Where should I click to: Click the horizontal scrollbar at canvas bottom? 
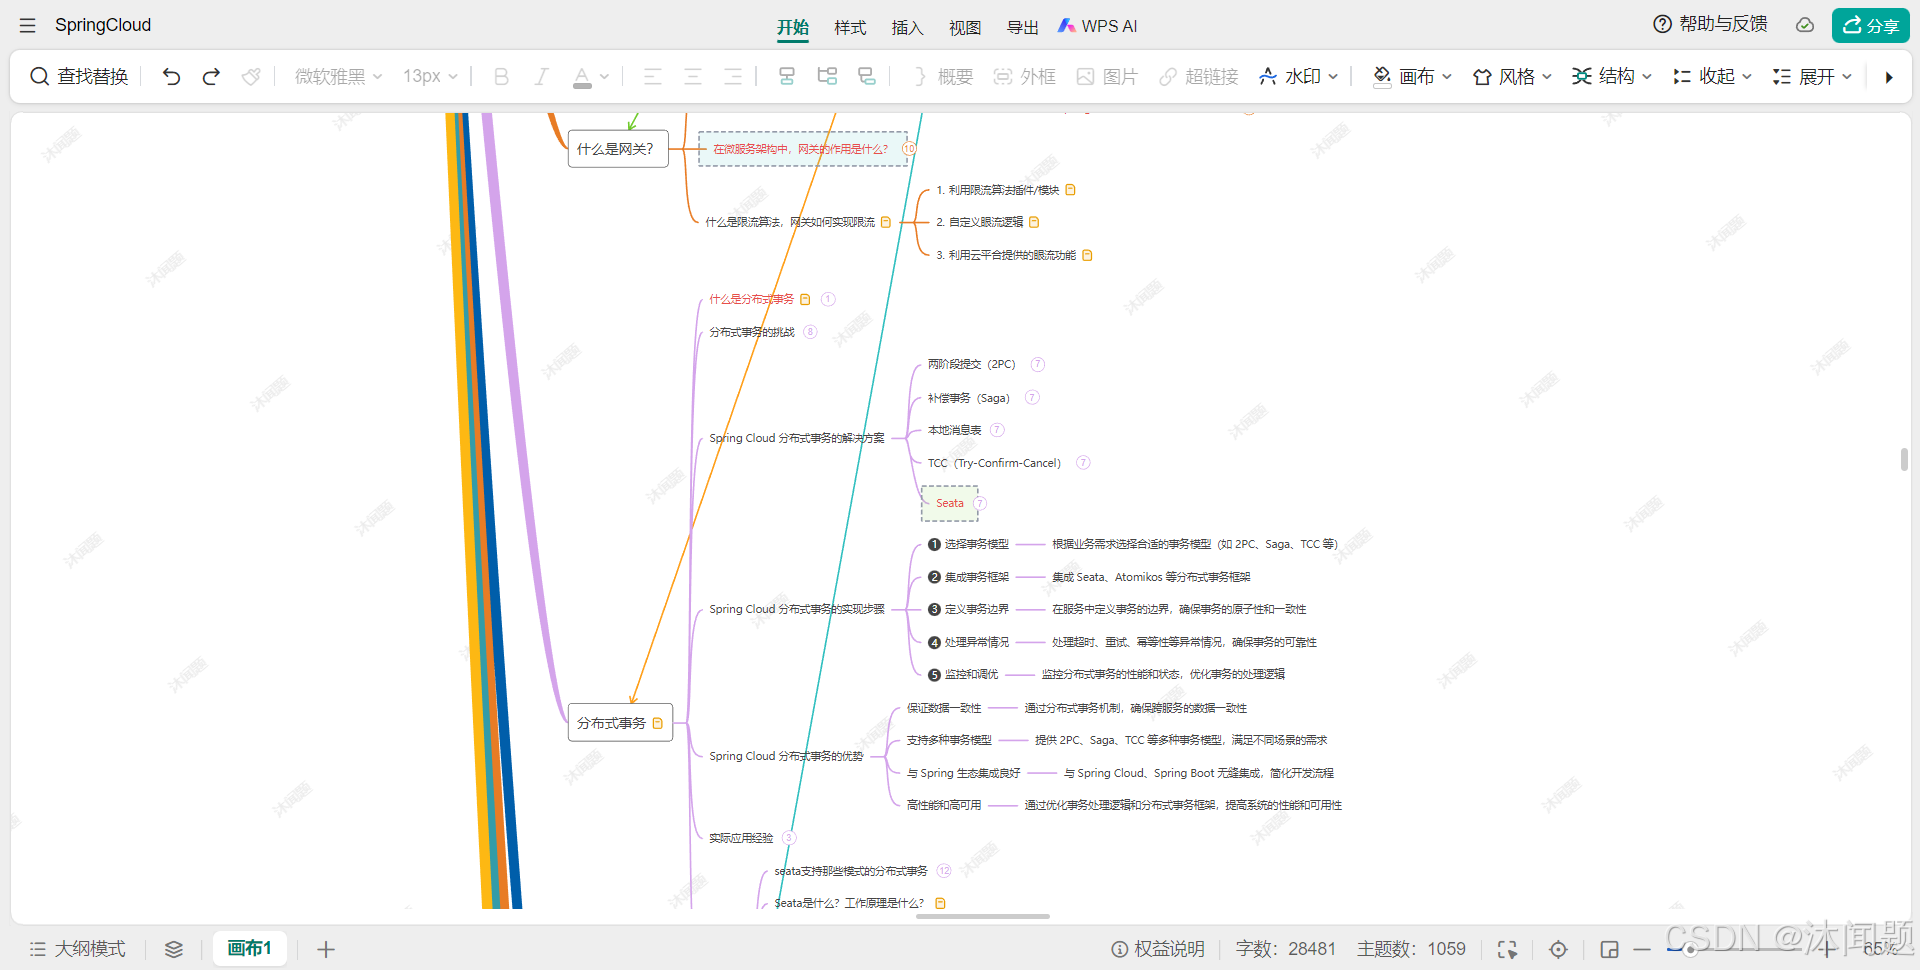(x=982, y=916)
